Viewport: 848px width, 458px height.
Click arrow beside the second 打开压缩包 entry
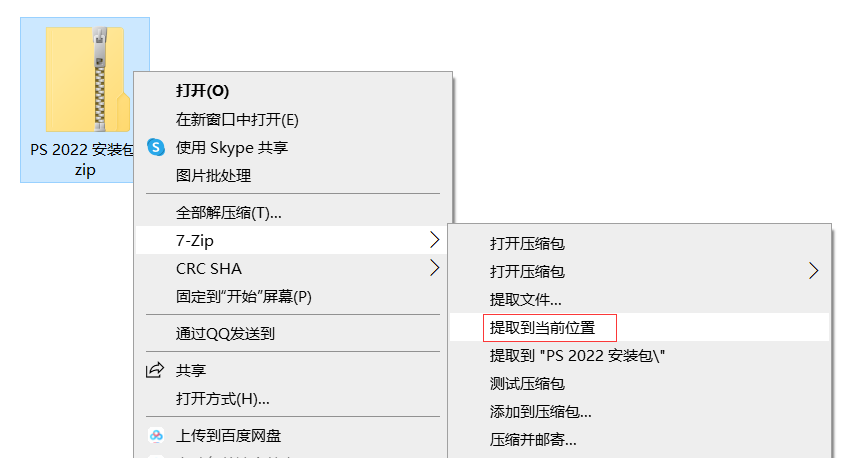tap(813, 271)
